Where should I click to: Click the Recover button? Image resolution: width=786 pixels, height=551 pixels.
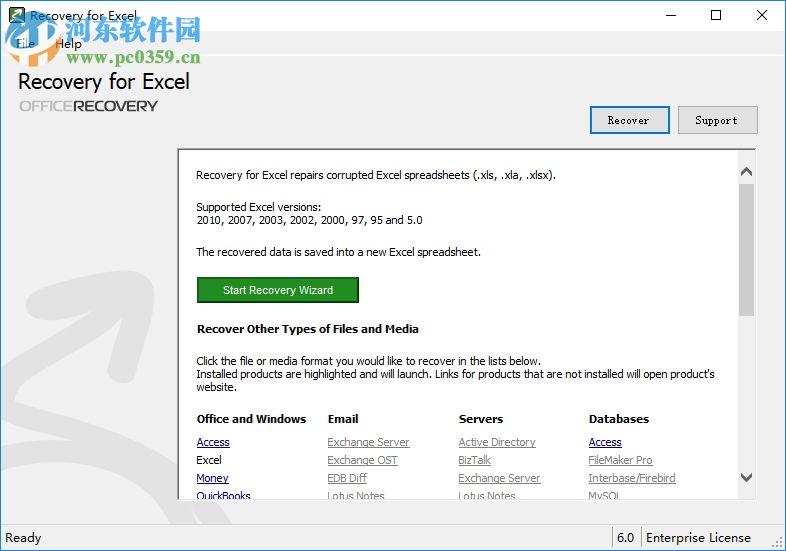pyautogui.click(x=630, y=120)
